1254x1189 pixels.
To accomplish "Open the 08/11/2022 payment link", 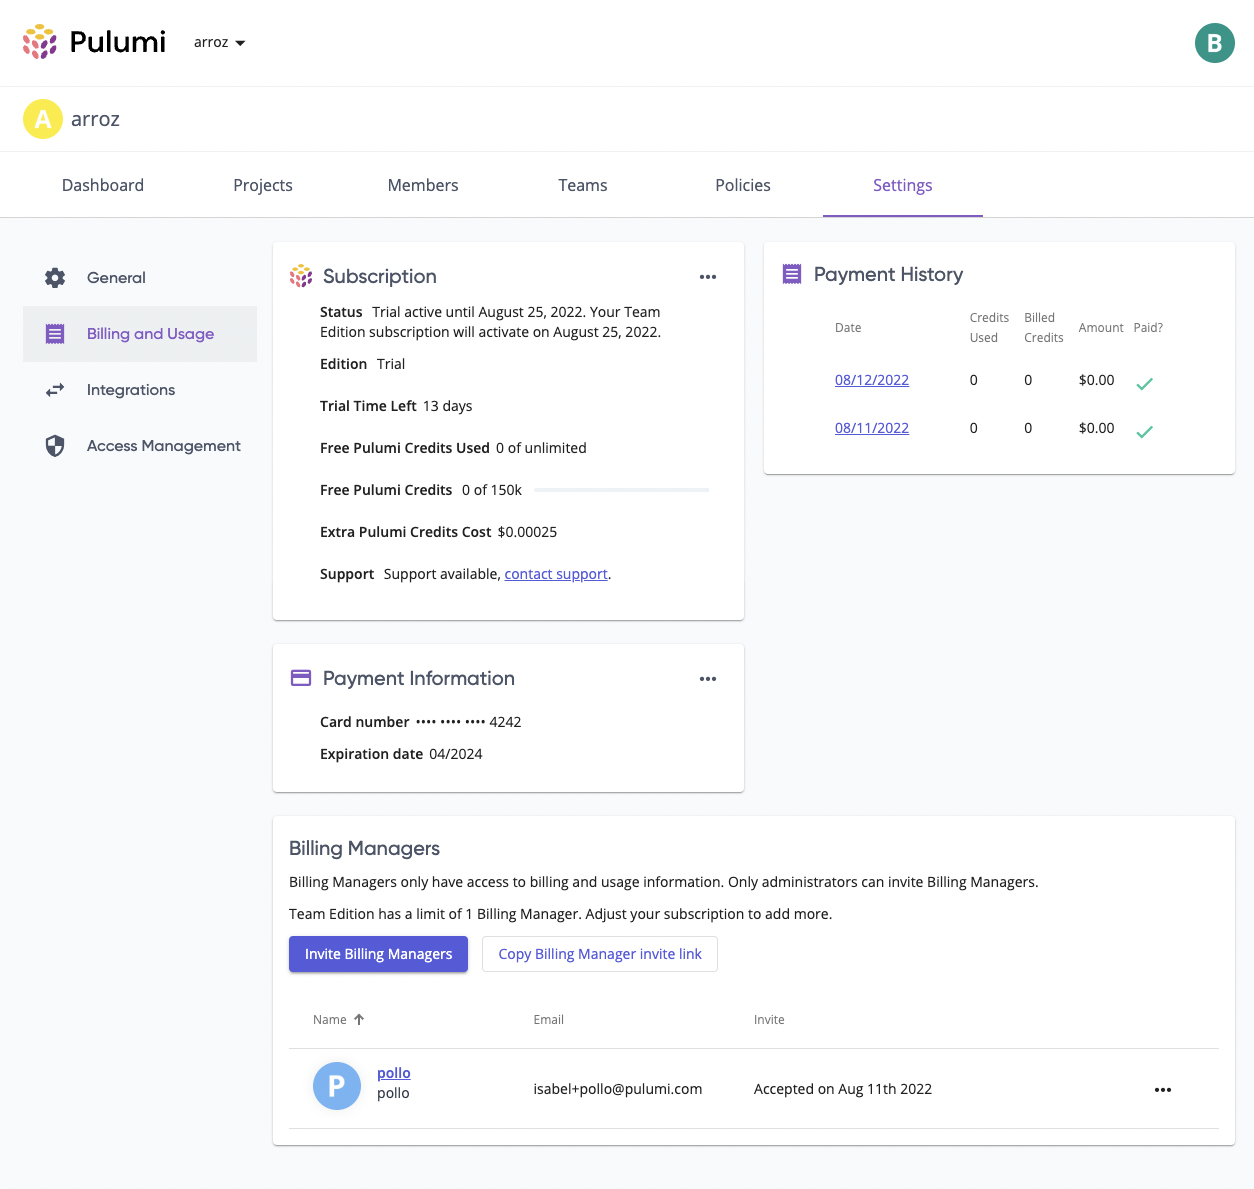I will pos(872,428).
